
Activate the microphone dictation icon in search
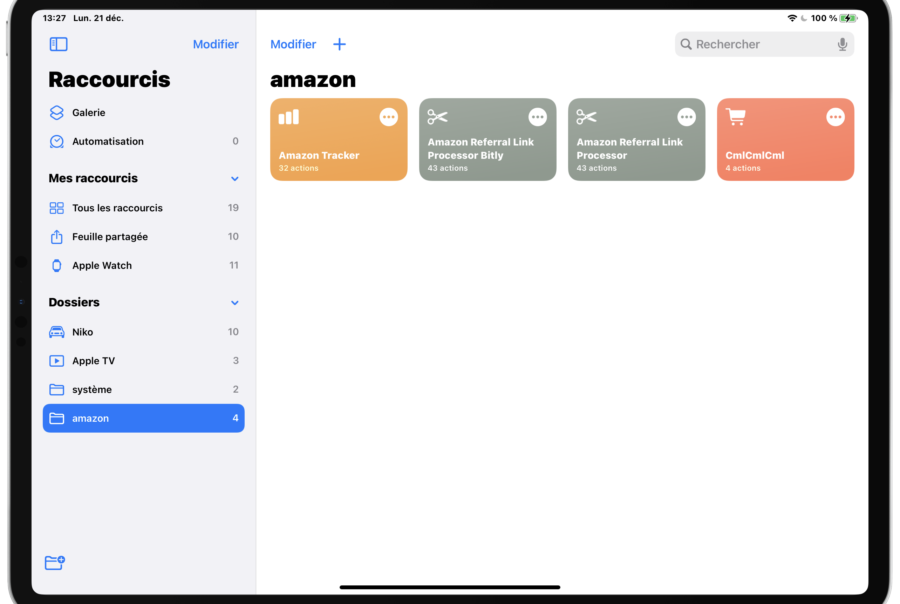tap(842, 44)
